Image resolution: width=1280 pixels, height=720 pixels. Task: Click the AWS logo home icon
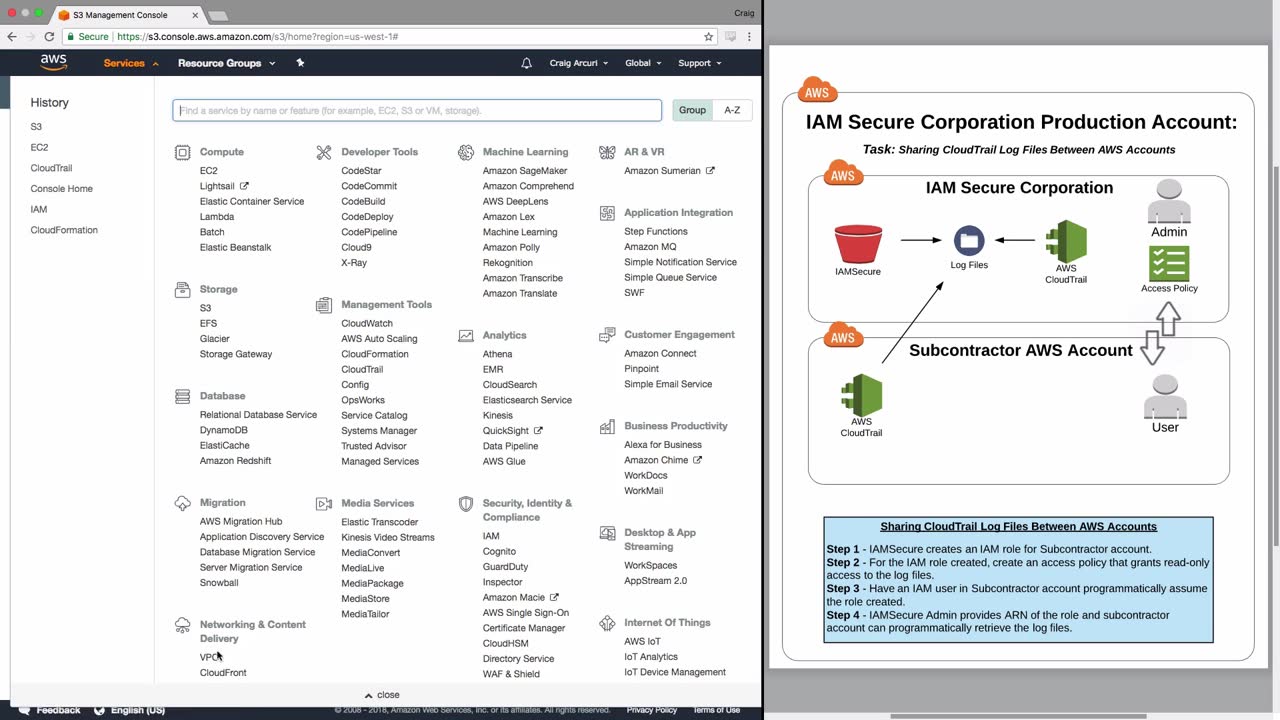[54, 62]
